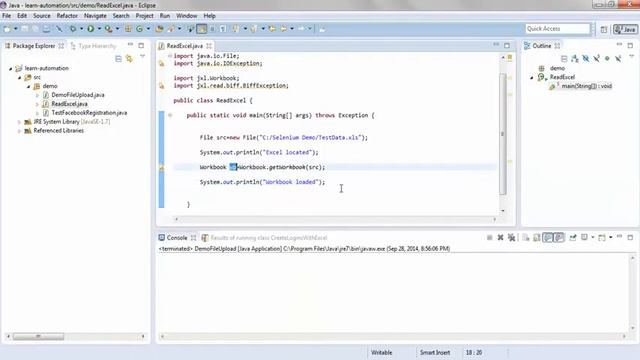Select ReadExcel.java in Package Explorer

pos(69,104)
